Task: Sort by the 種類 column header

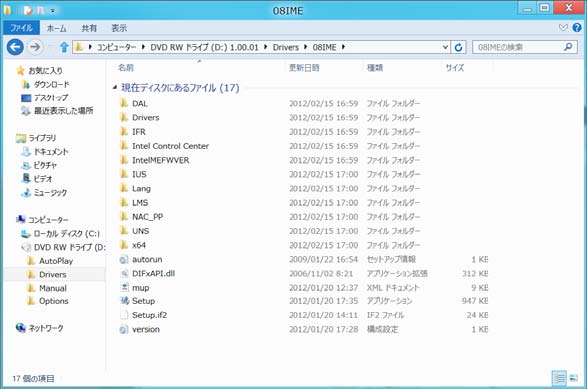Action: (375, 68)
